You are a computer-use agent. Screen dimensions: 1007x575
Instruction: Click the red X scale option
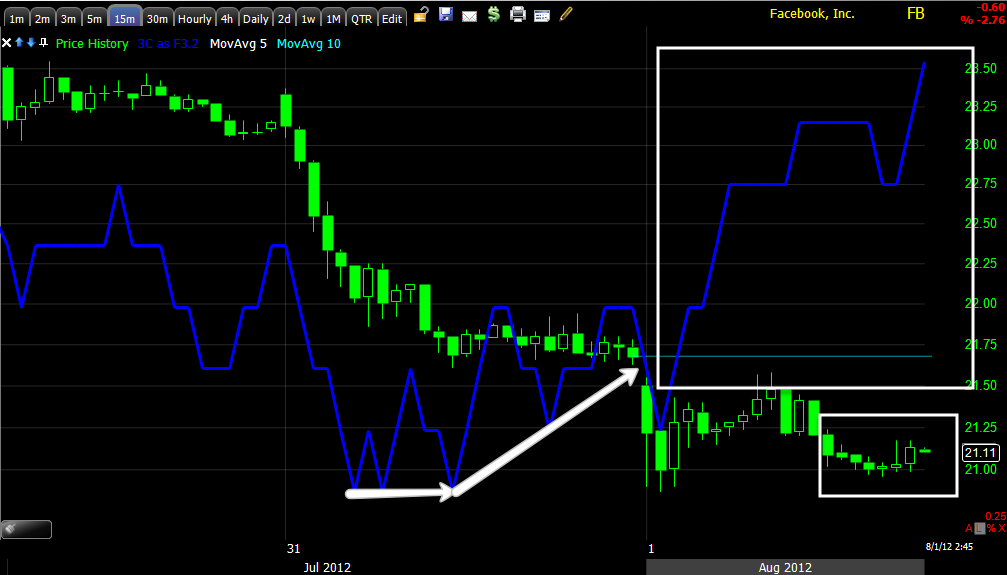[1001, 528]
